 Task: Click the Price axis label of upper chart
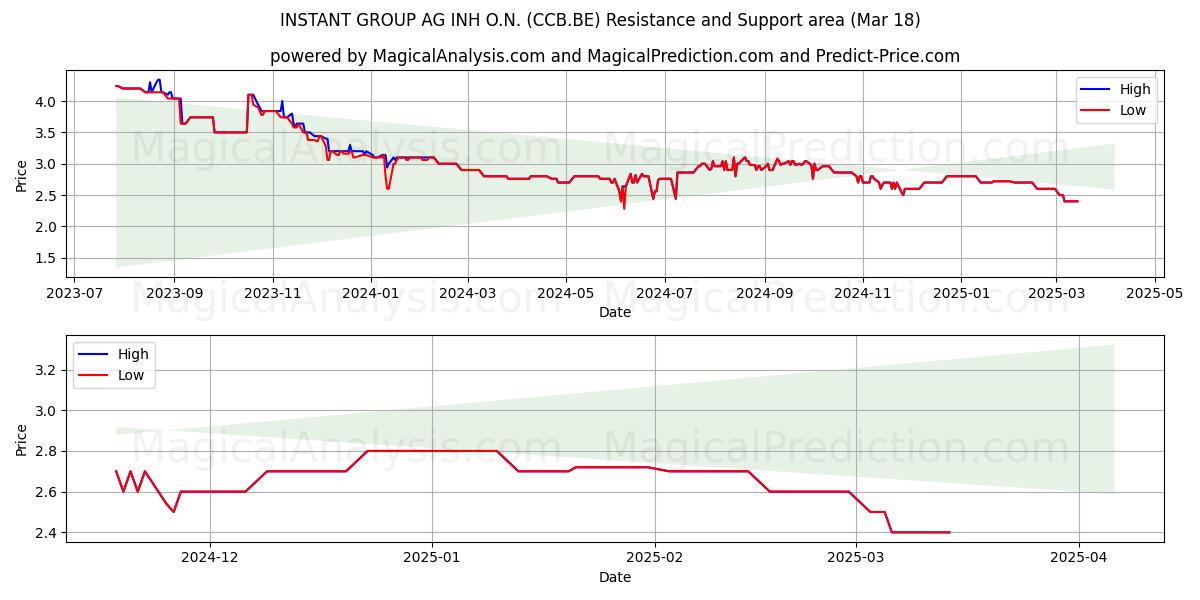click(22, 175)
